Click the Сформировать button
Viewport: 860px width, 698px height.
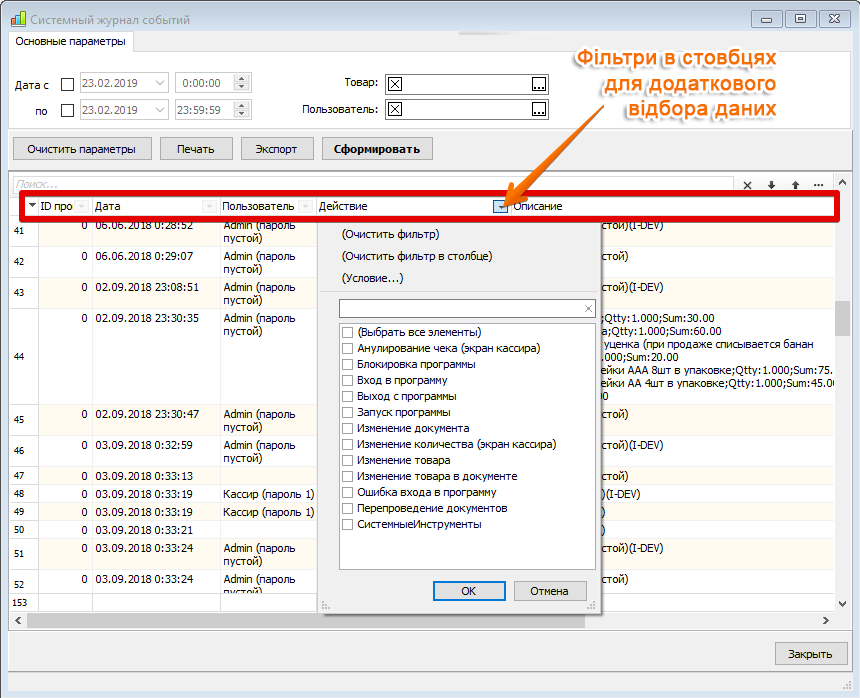click(377, 149)
